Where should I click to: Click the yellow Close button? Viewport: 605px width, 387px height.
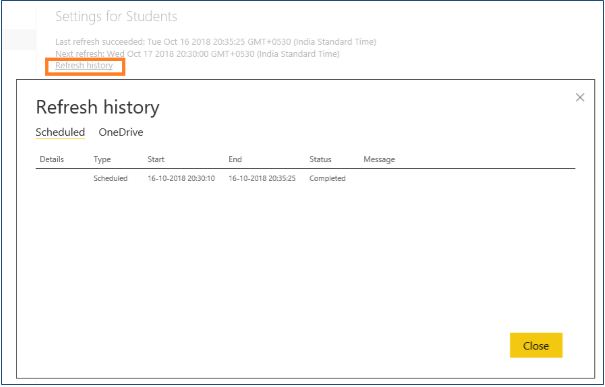536,345
